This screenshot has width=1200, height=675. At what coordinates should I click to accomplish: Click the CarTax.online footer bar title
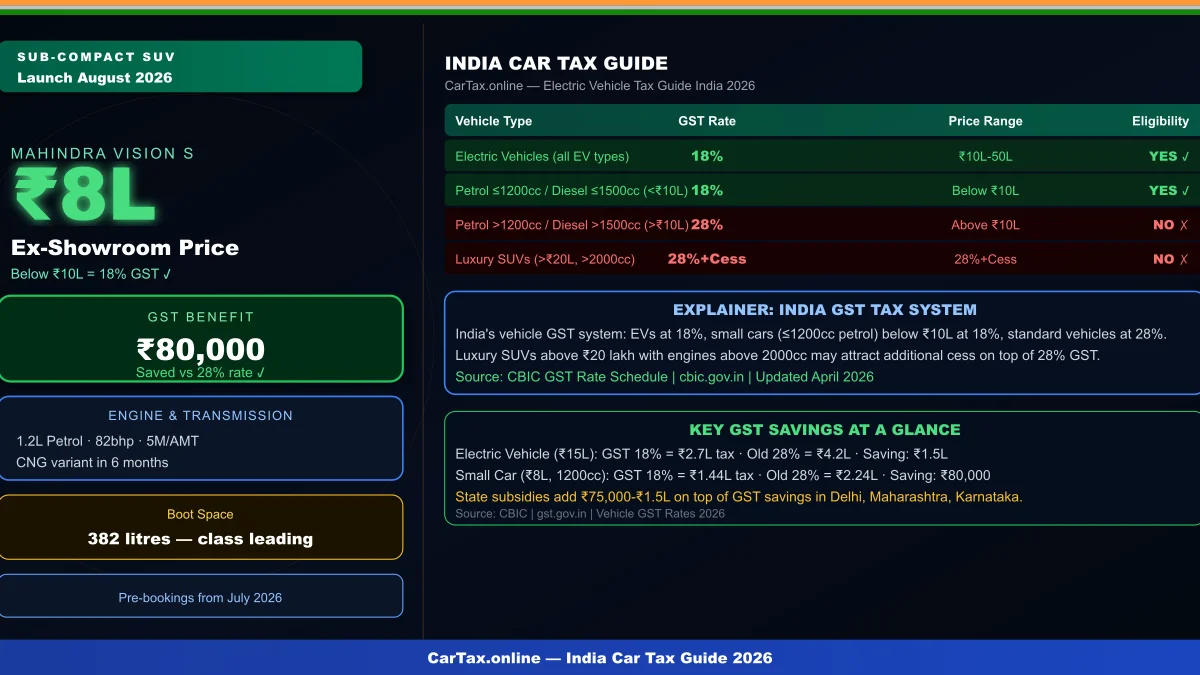600,658
